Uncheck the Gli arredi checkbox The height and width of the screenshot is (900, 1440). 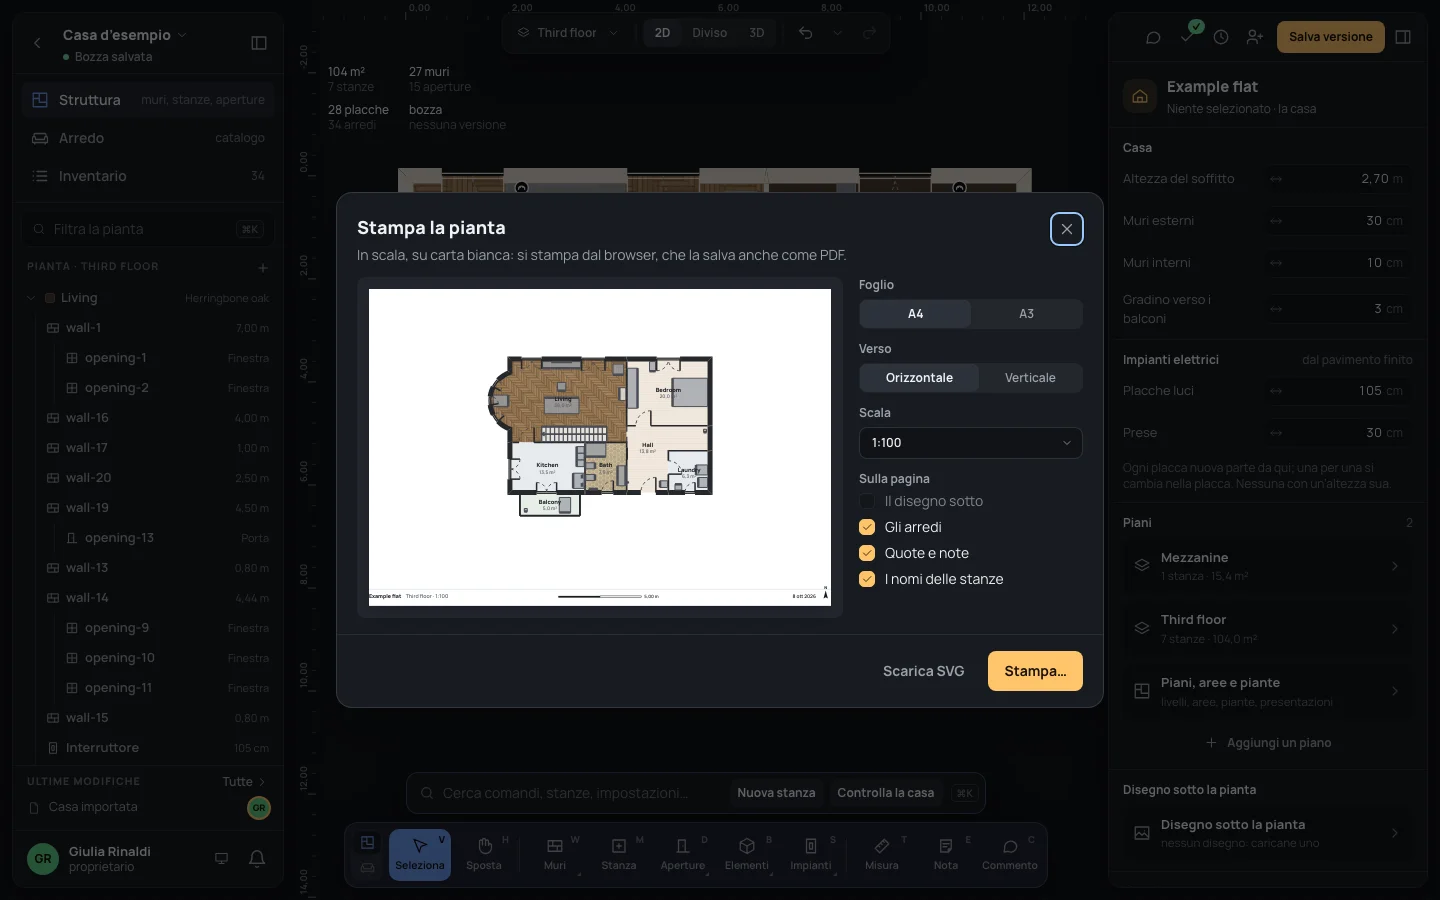867,527
